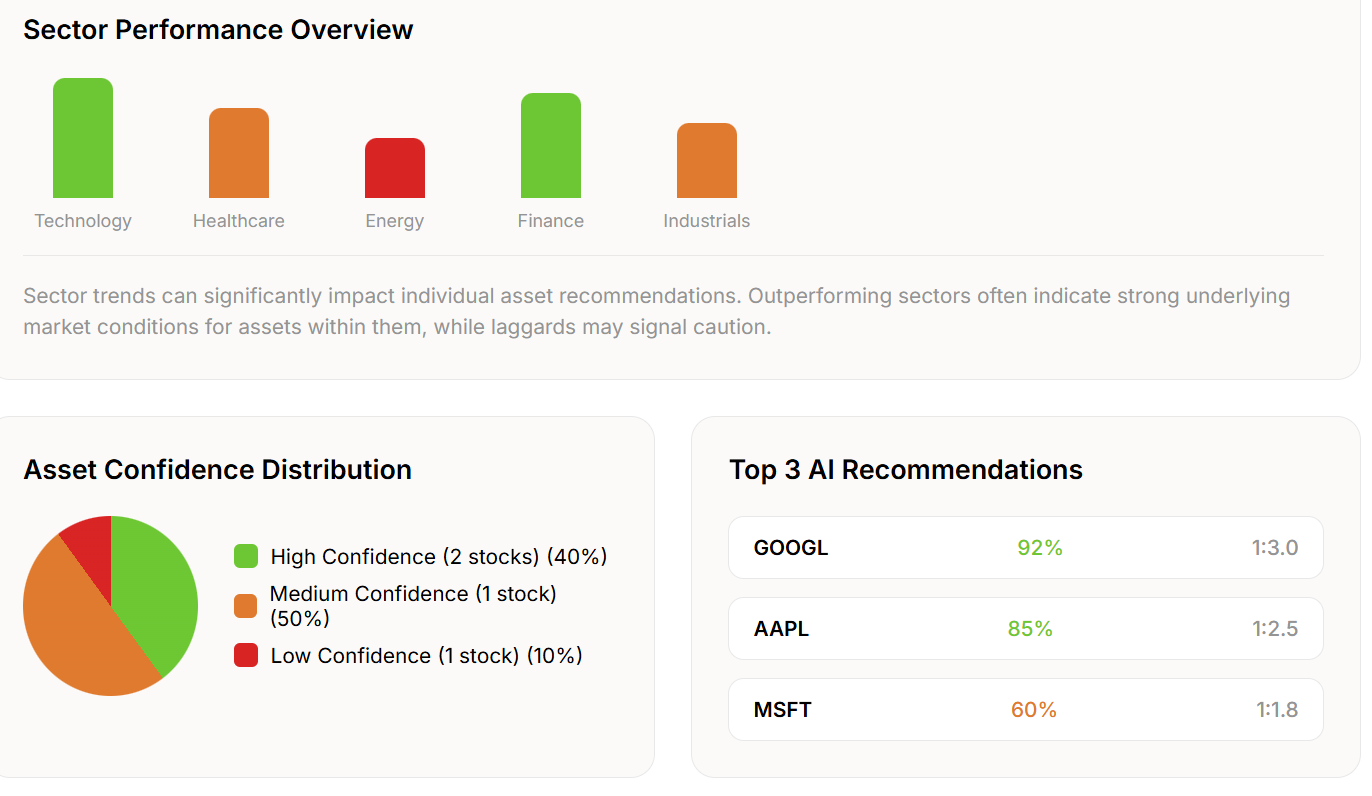
Task: Click the 1:3.0 ratio for GOOGL
Action: (1275, 548)
